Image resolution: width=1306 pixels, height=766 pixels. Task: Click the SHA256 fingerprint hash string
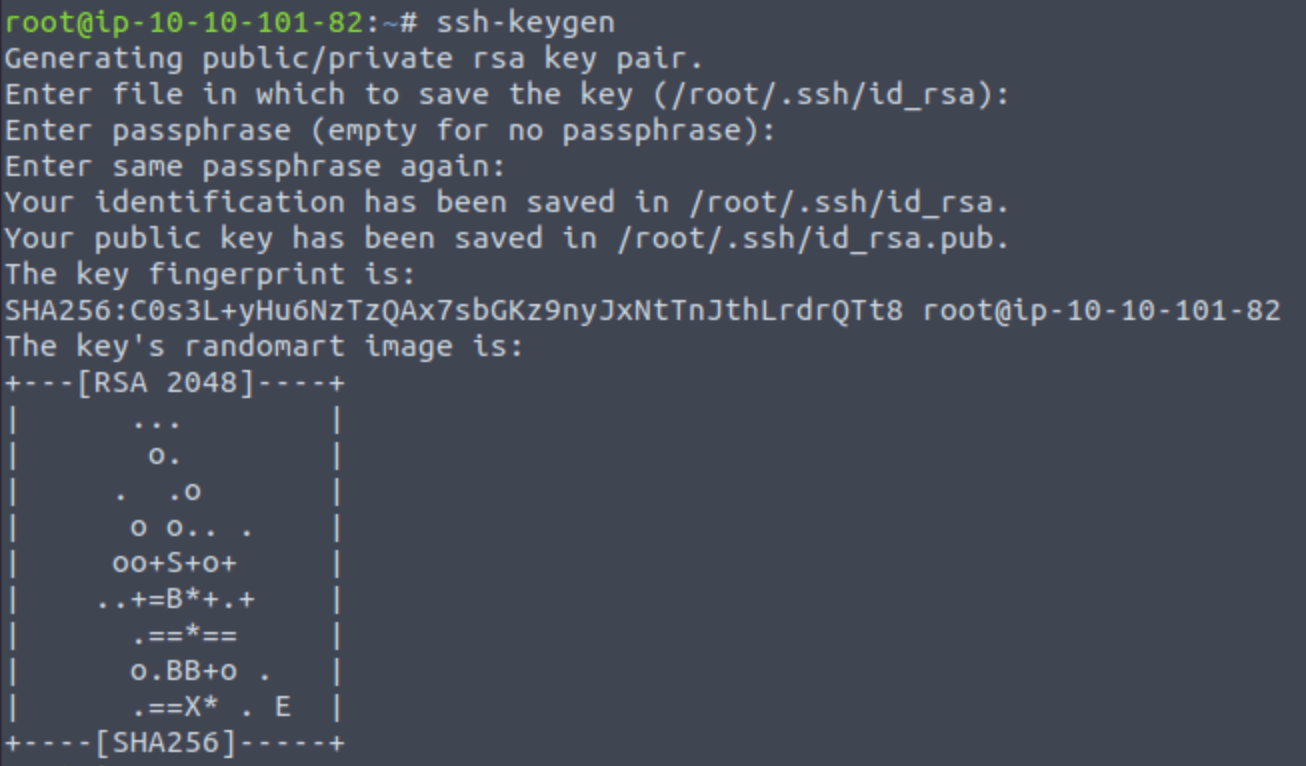[x=454, y=311]
